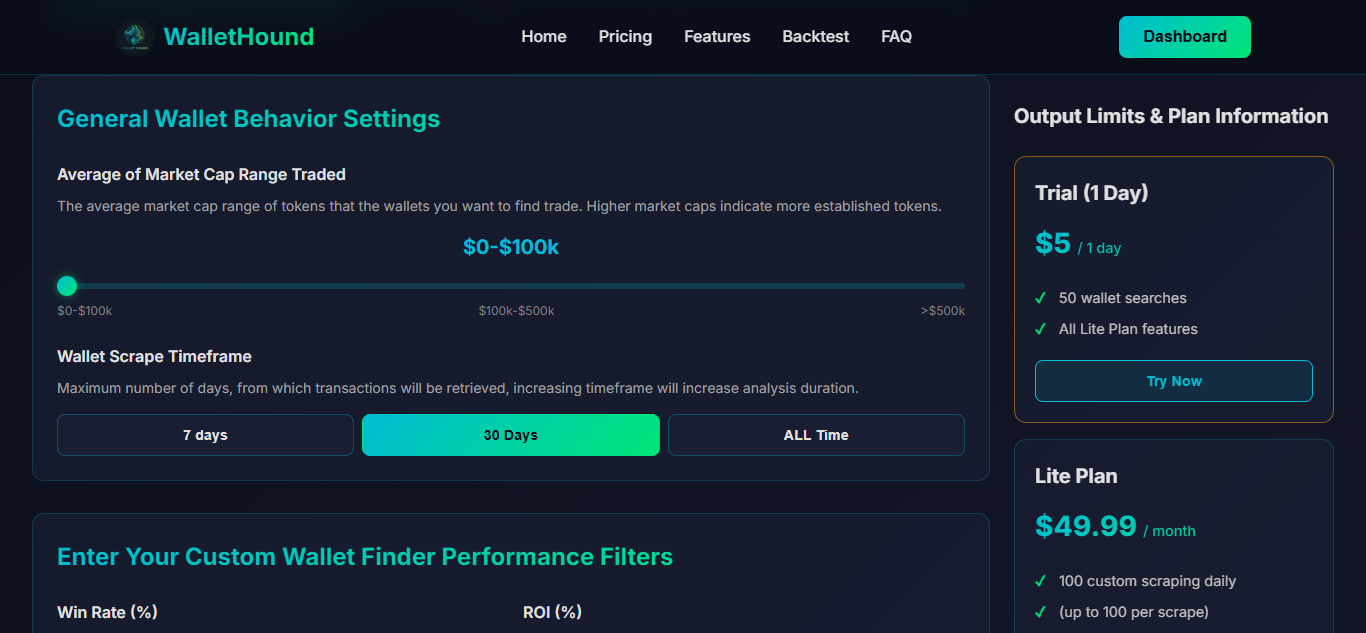This screenshot has width=1366, height=633.
Task: Click Try Now for the Trial plan
Action: [x=1173, y=381]
